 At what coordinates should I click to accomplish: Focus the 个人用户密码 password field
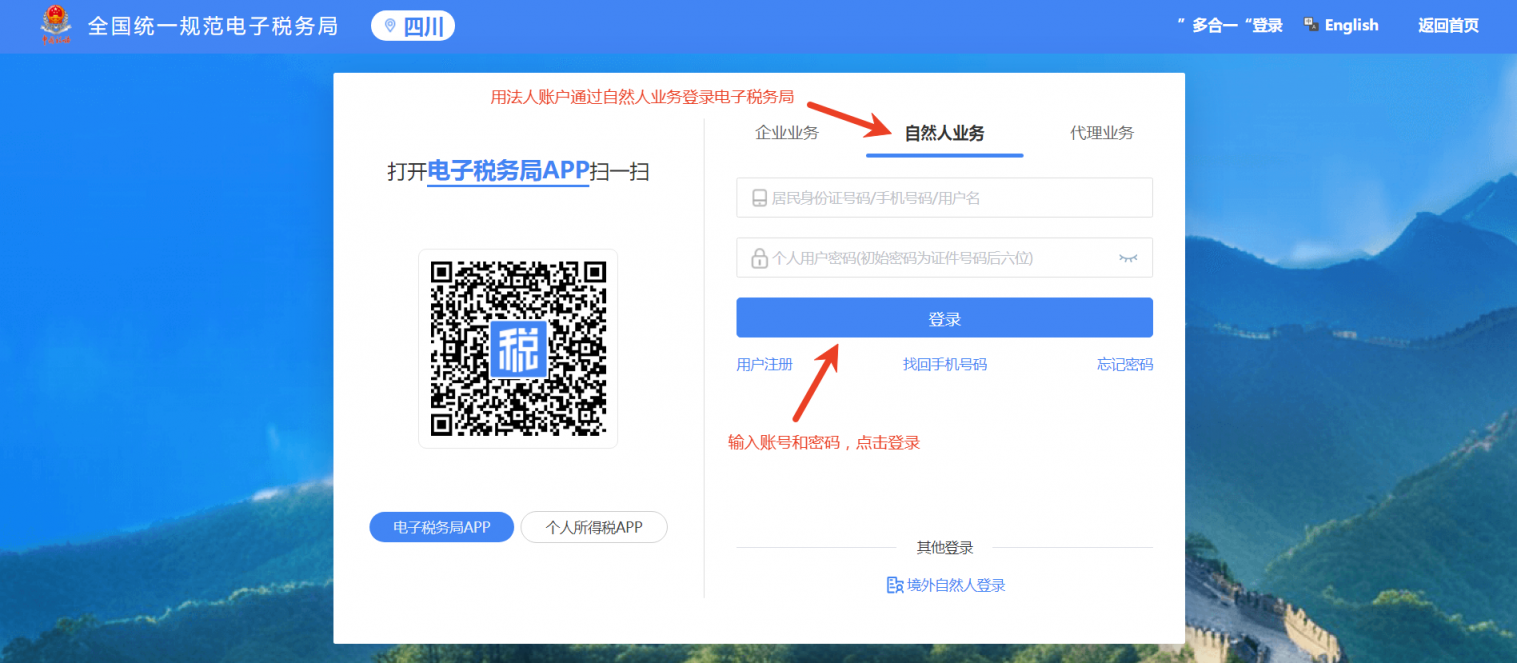click(944, 258)
